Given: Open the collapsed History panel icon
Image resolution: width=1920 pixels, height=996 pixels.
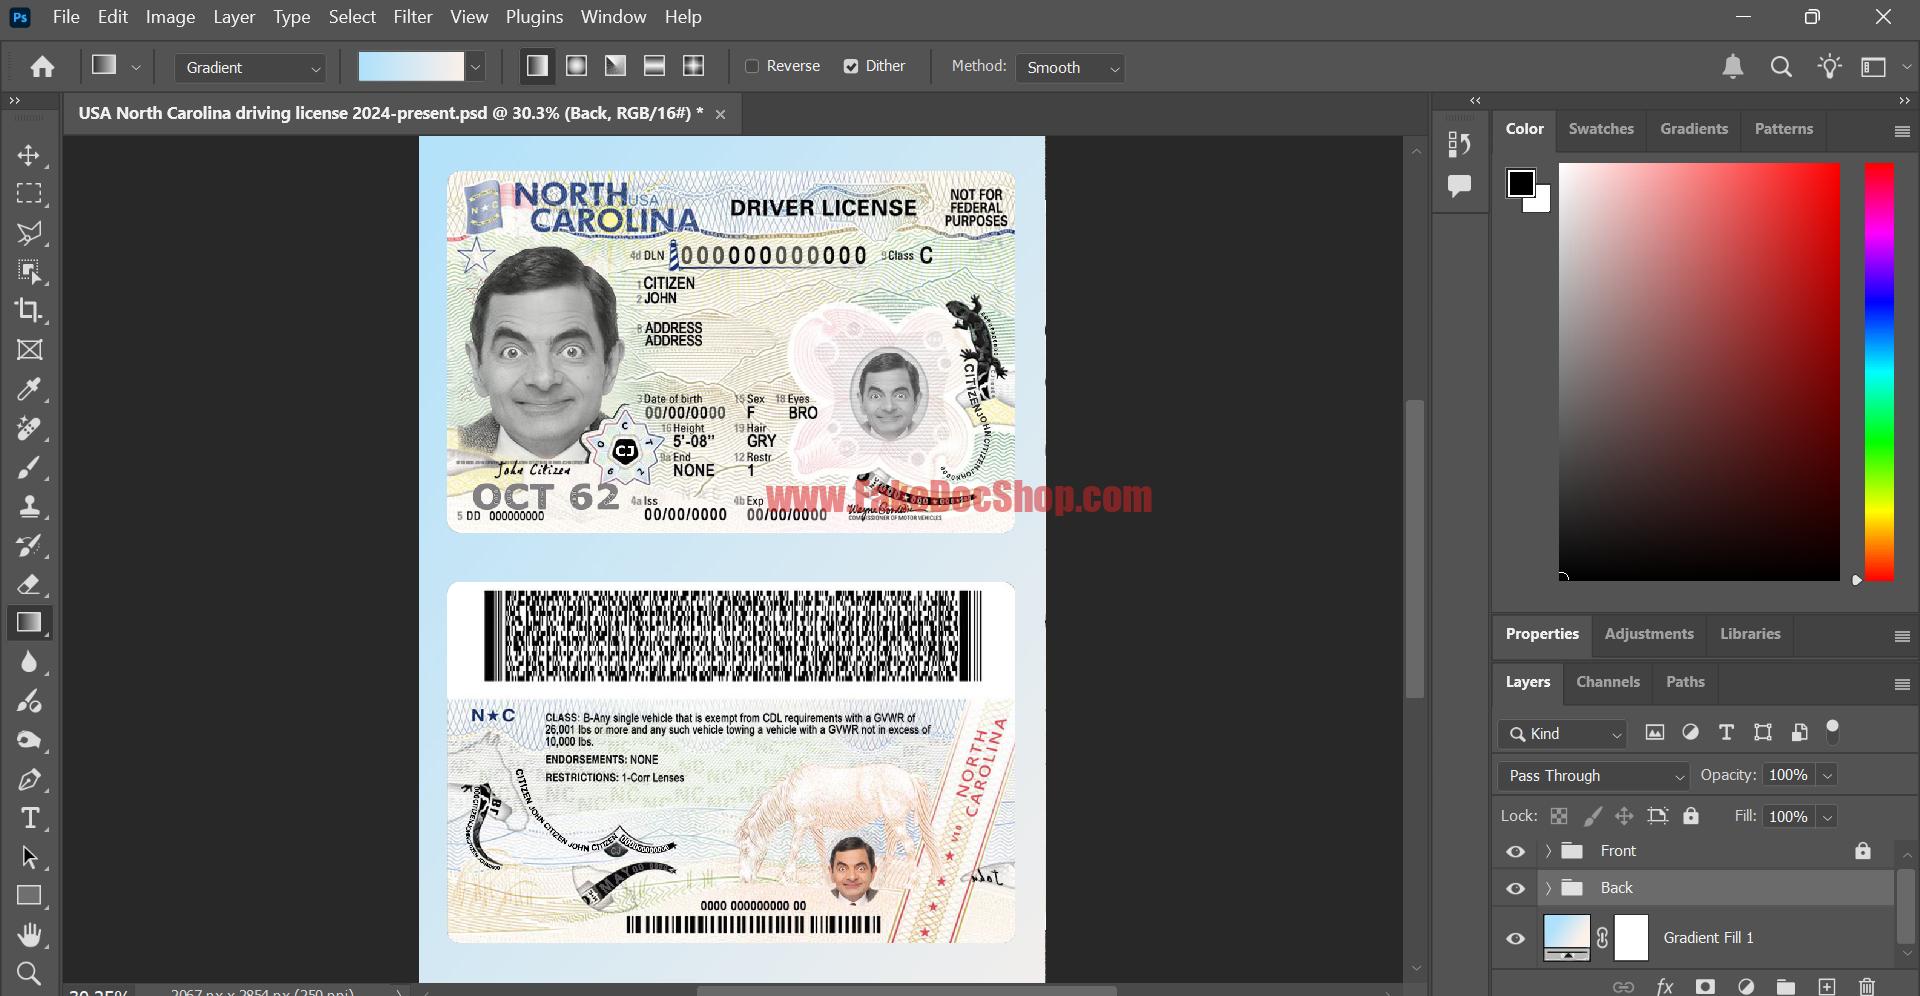Looking at the screenshot, I should (1459, 144).
